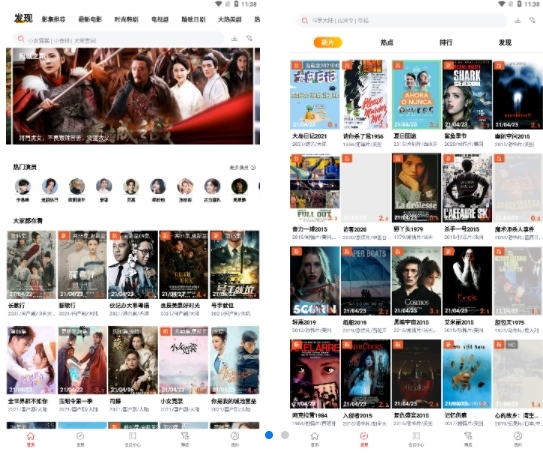The image size is (543, 456).
Task: Open the Ahora o Nunca poster
Action: 417,95
